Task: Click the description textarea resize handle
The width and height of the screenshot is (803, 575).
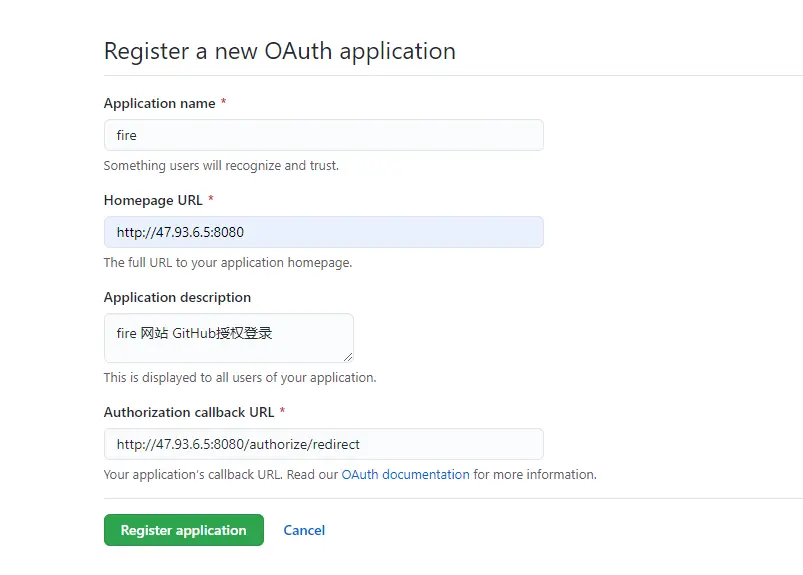Action: (347, 356)
